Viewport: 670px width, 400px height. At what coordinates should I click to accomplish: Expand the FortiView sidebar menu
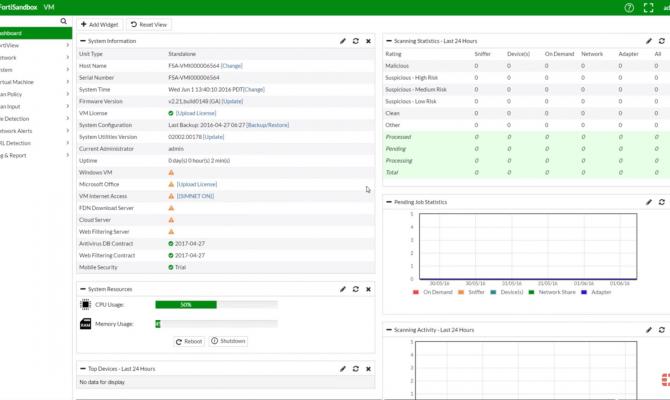tap(68, 45)
